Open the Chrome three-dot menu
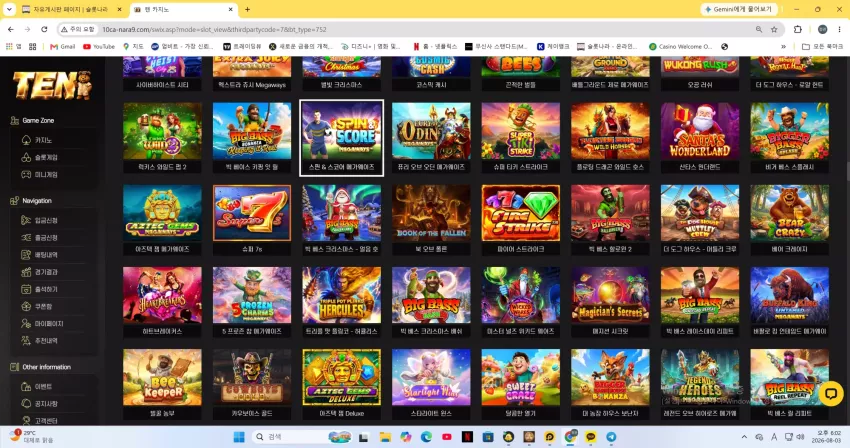 coord(840,29)
